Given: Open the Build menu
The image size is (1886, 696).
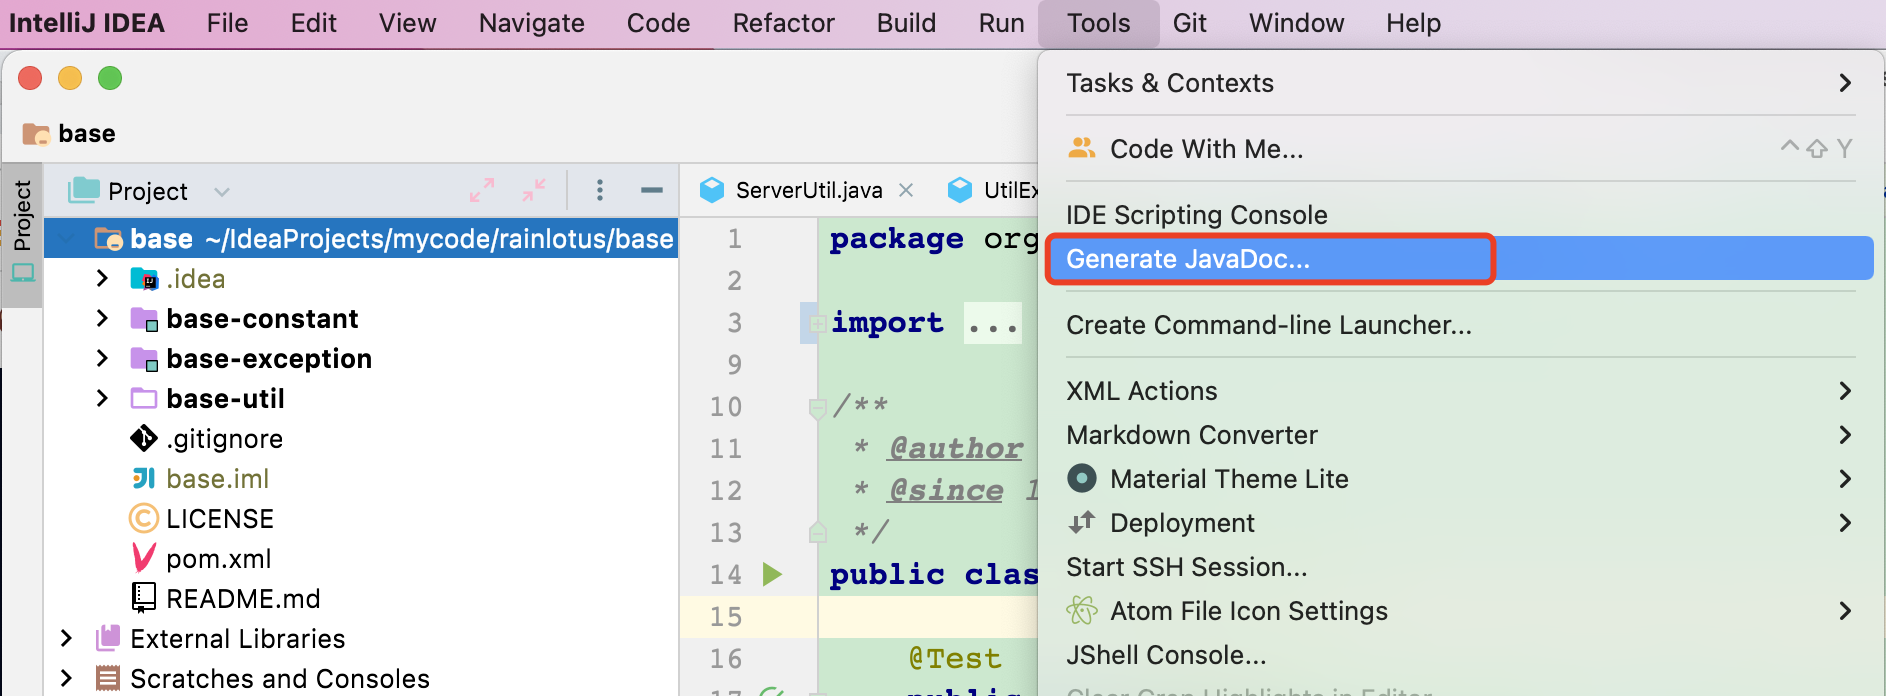Looking at the screenshot, I should click(x=906, y=23).
